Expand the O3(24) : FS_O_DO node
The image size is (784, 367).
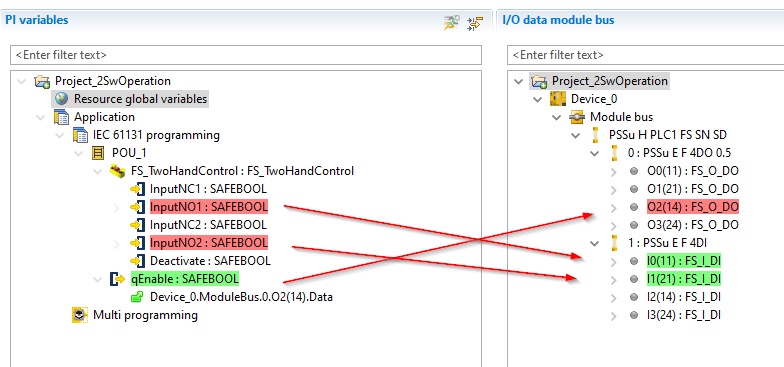(614, 226)
